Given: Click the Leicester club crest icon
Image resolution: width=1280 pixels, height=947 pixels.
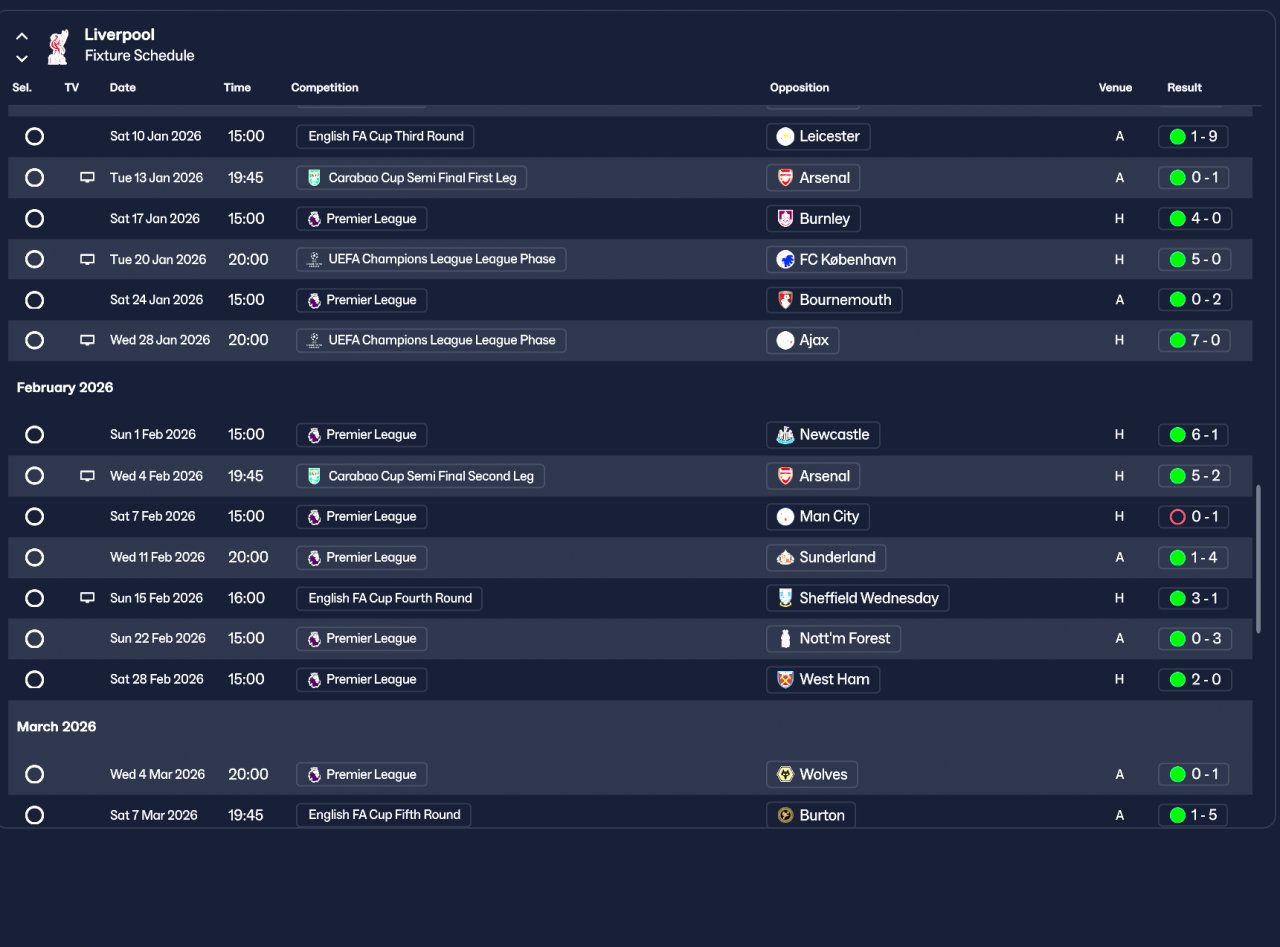Looking at the screenshot, I should coord(786,137).
